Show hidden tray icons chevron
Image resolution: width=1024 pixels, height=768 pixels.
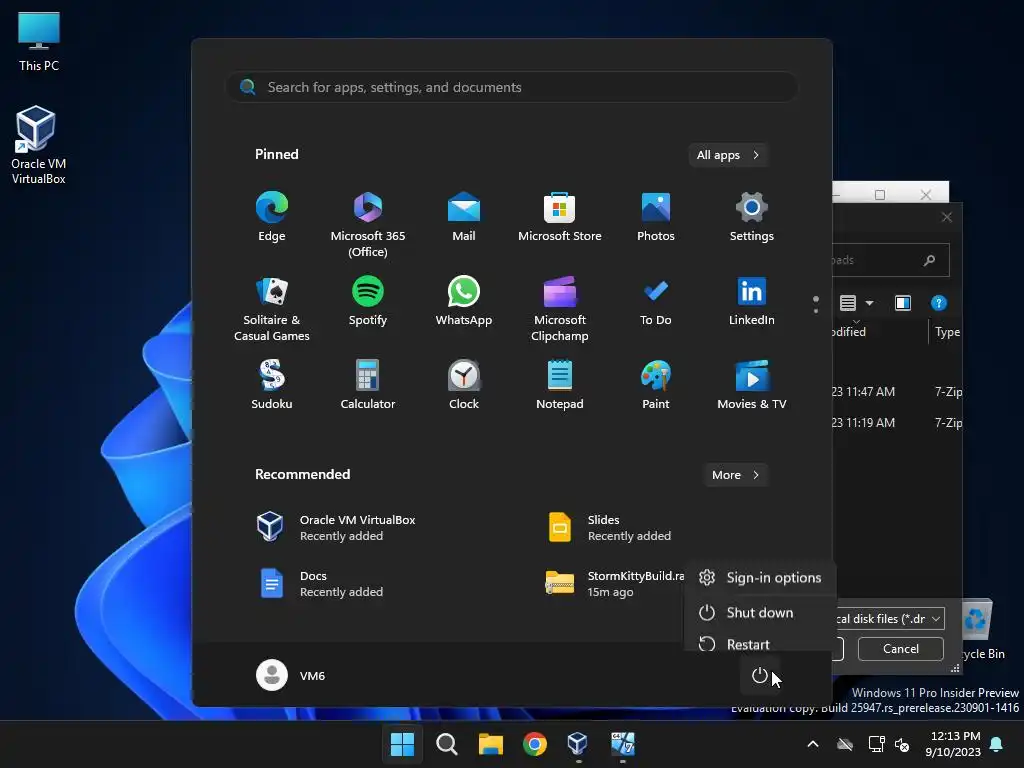point(813,744)
